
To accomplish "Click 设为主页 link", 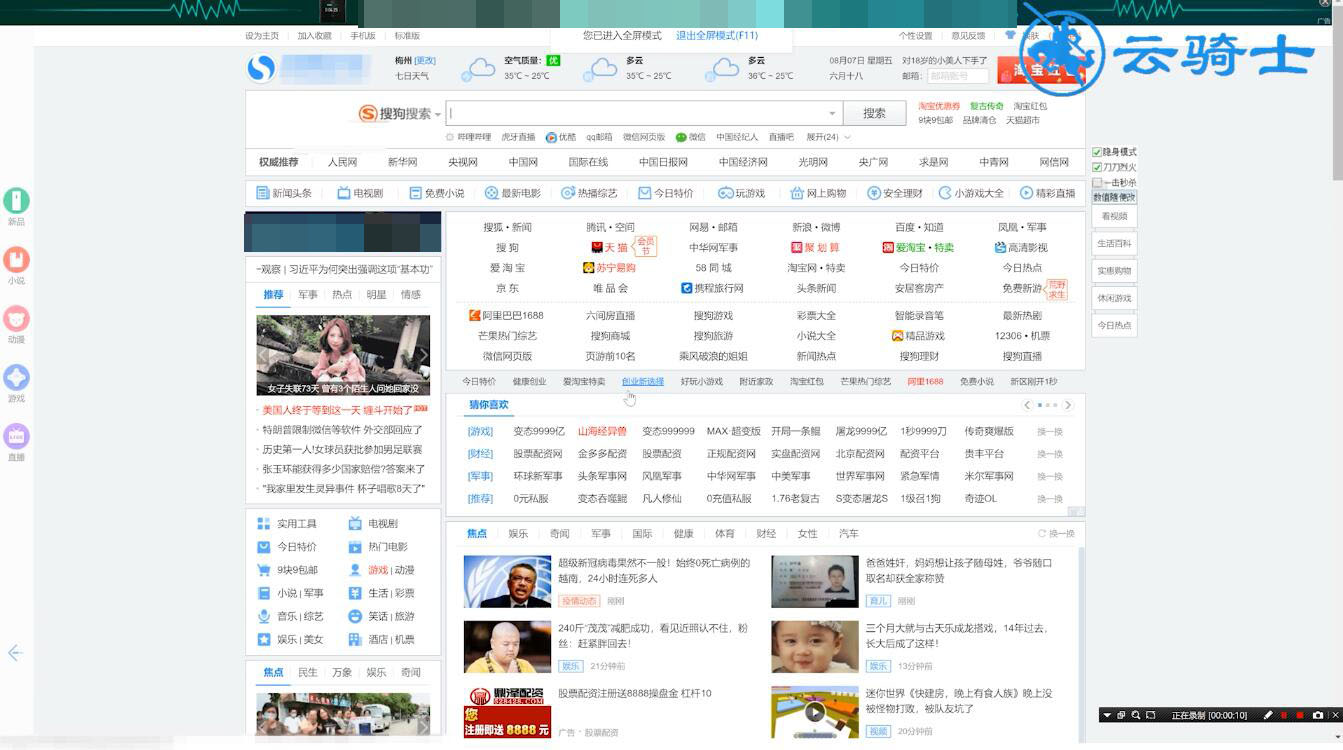I will click(262, 36).
